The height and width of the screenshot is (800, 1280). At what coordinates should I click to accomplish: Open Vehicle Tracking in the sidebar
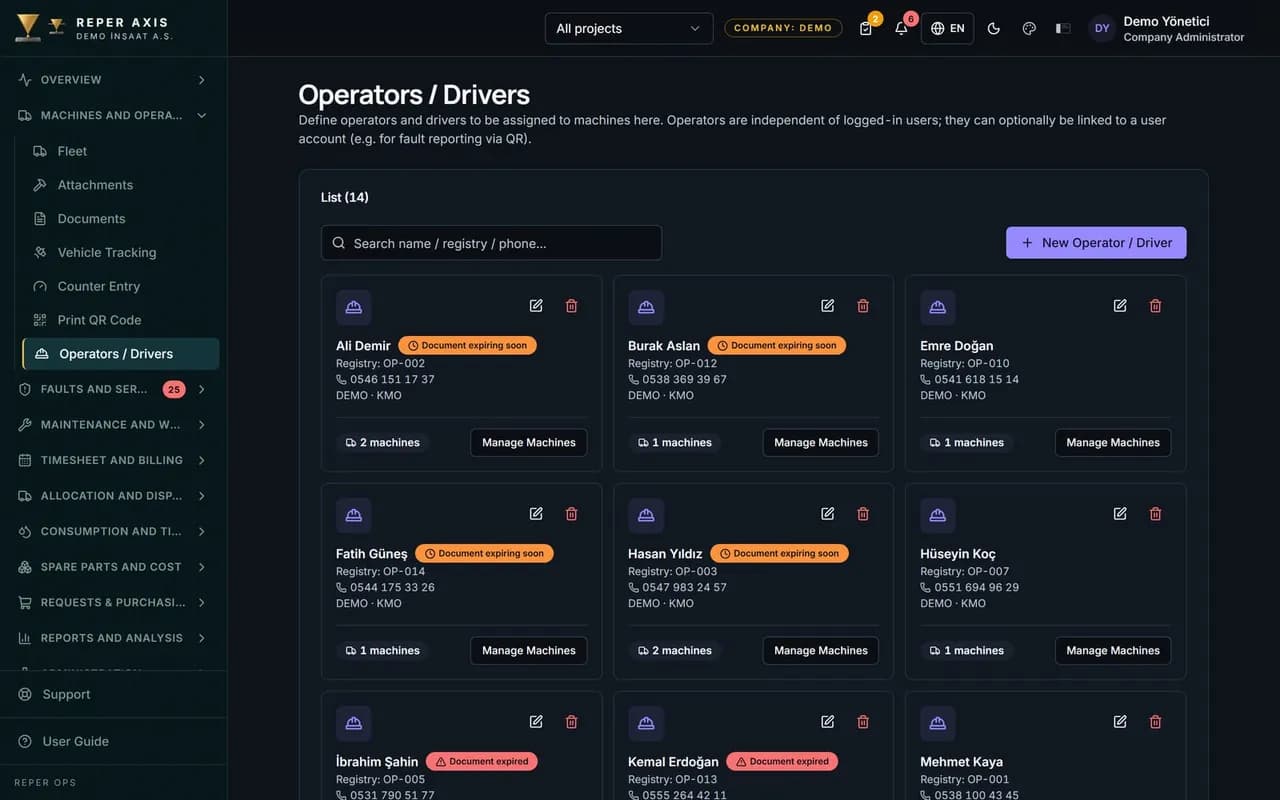click(x=121, y=253)
